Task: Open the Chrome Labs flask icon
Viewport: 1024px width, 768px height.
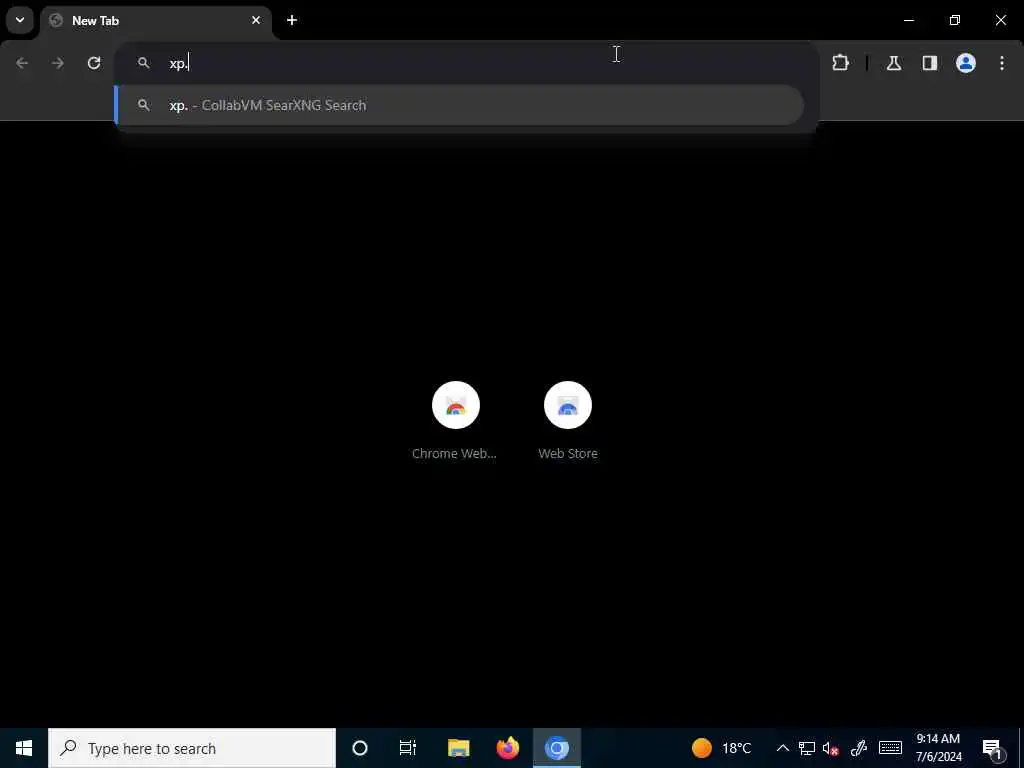Action: coord(894,63)
